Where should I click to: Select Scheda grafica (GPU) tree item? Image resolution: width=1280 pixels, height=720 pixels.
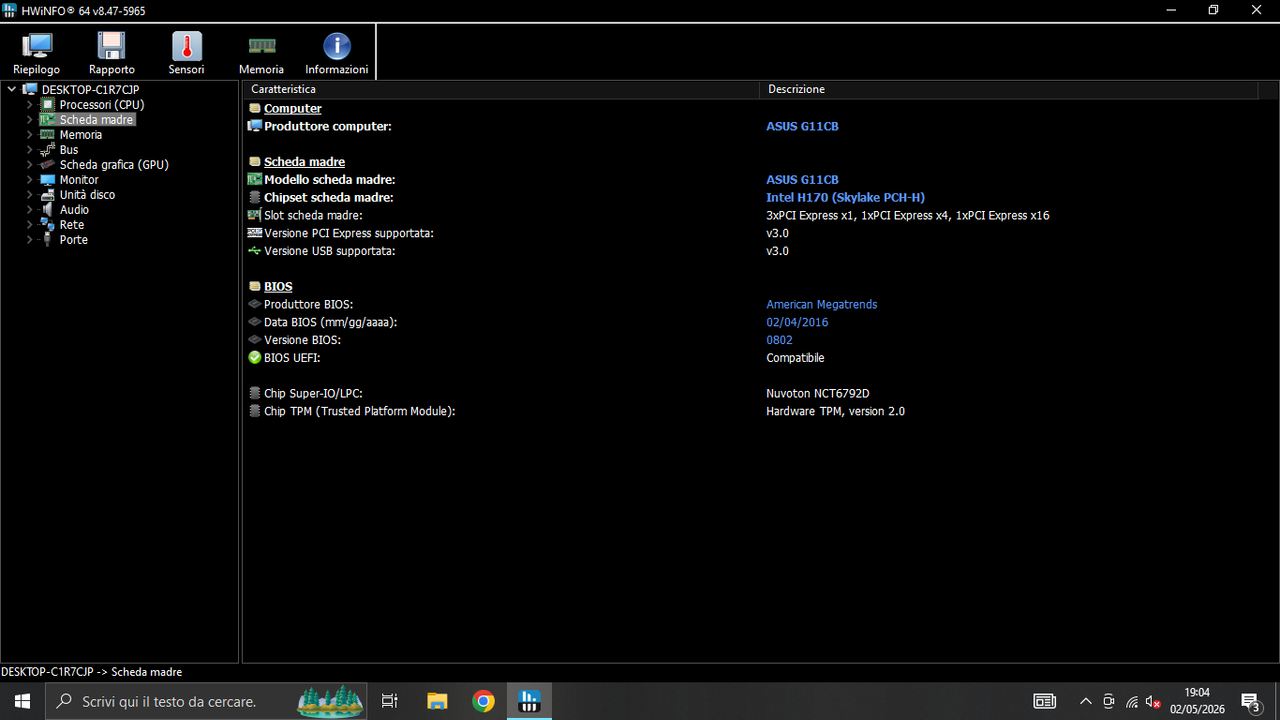114,165
